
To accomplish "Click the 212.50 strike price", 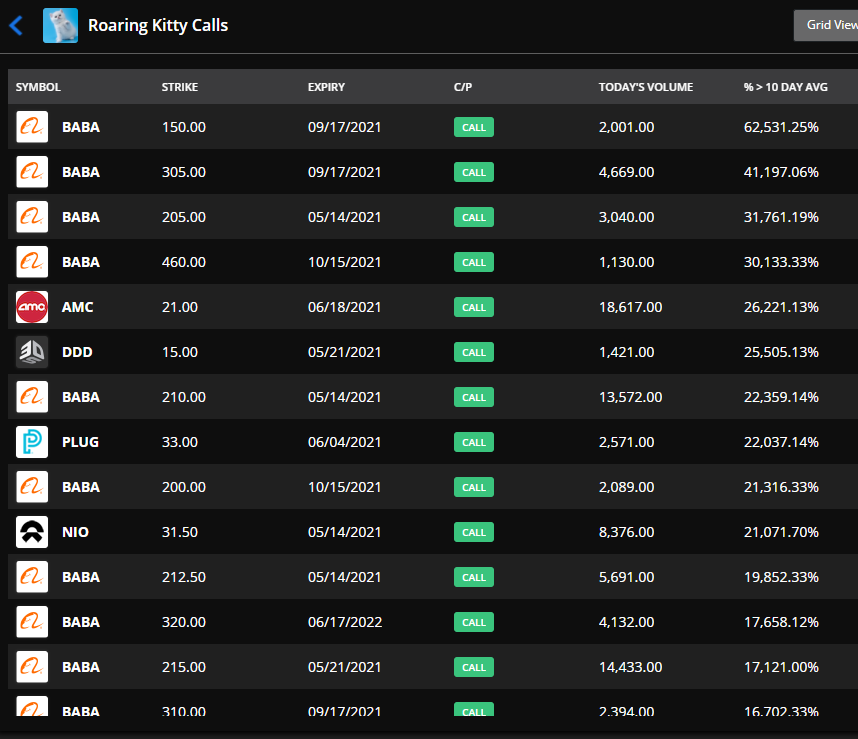I will tap(183, 577).
